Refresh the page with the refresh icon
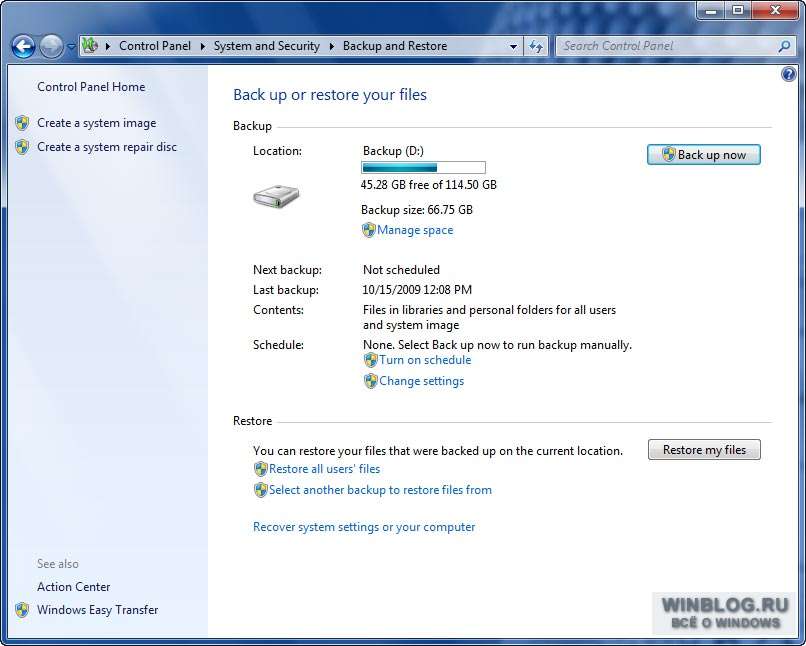Image resolution: width=806 pixels, height=646 pixels. coord(536,47)
